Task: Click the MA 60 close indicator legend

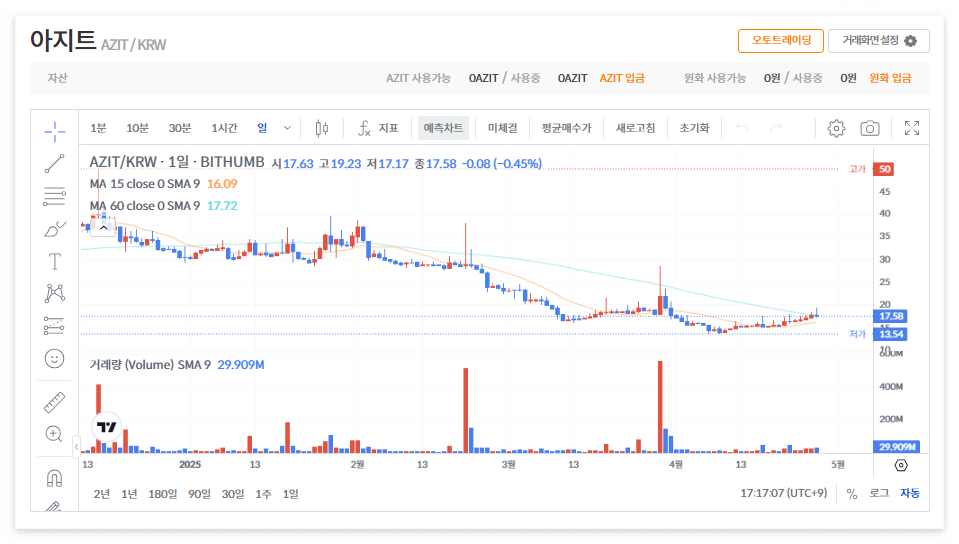Action: (163, 206)
